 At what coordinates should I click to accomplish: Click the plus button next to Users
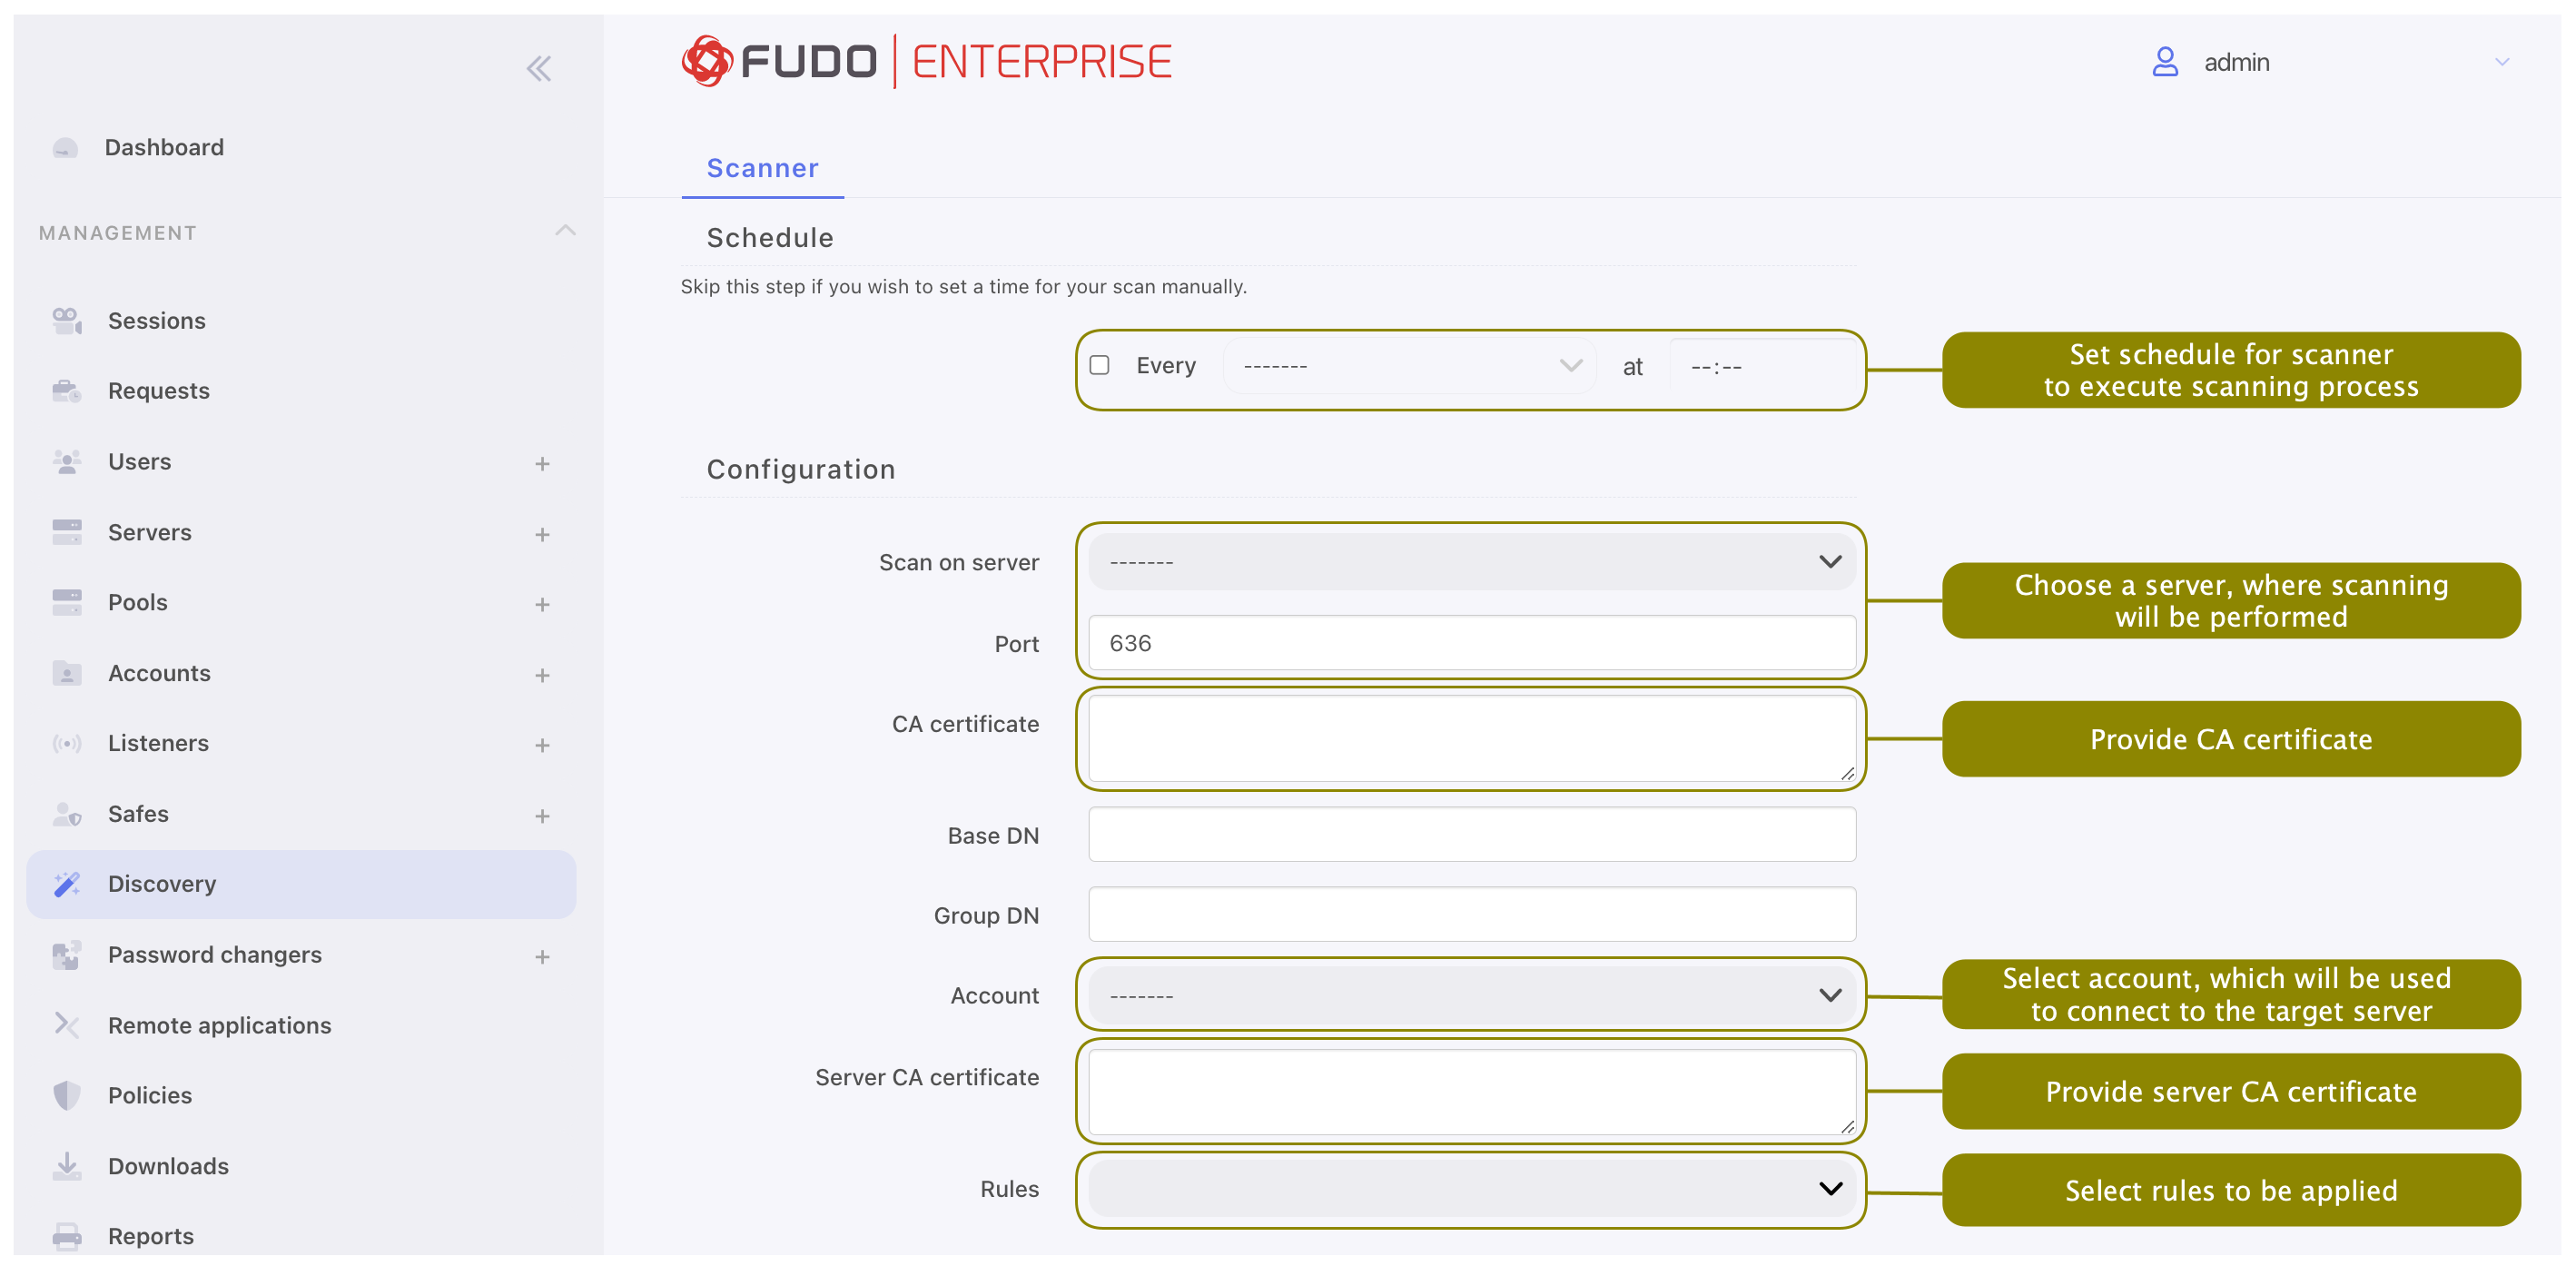[x=542, y=464]
